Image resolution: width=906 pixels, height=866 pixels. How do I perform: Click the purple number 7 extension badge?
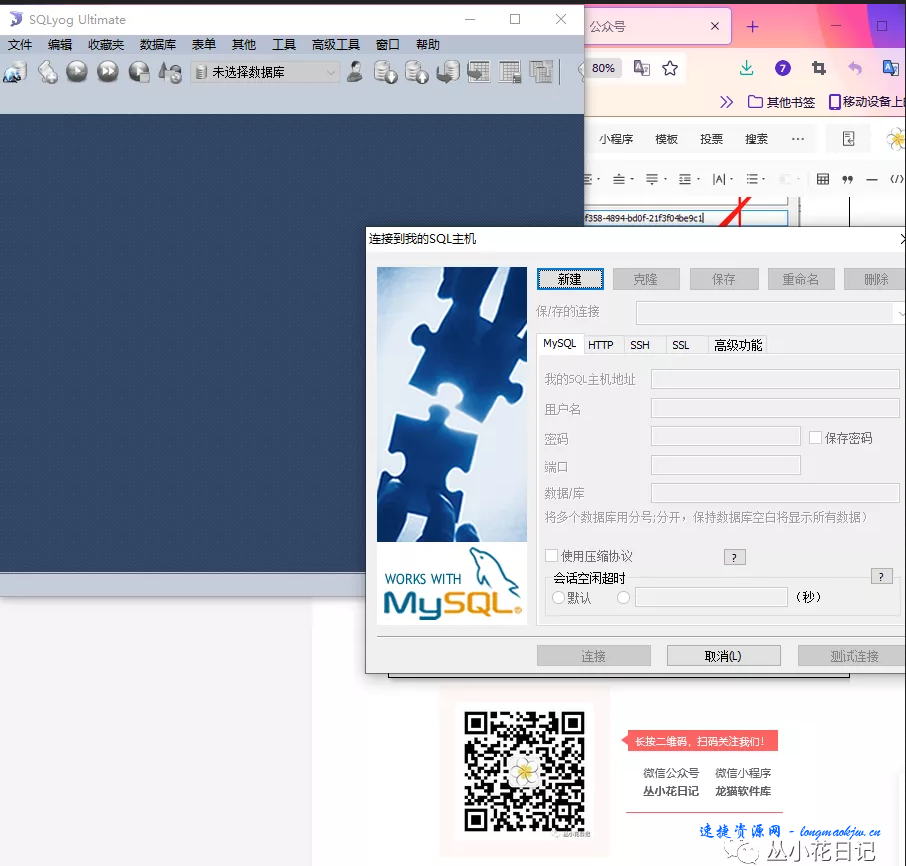(782, 68)
